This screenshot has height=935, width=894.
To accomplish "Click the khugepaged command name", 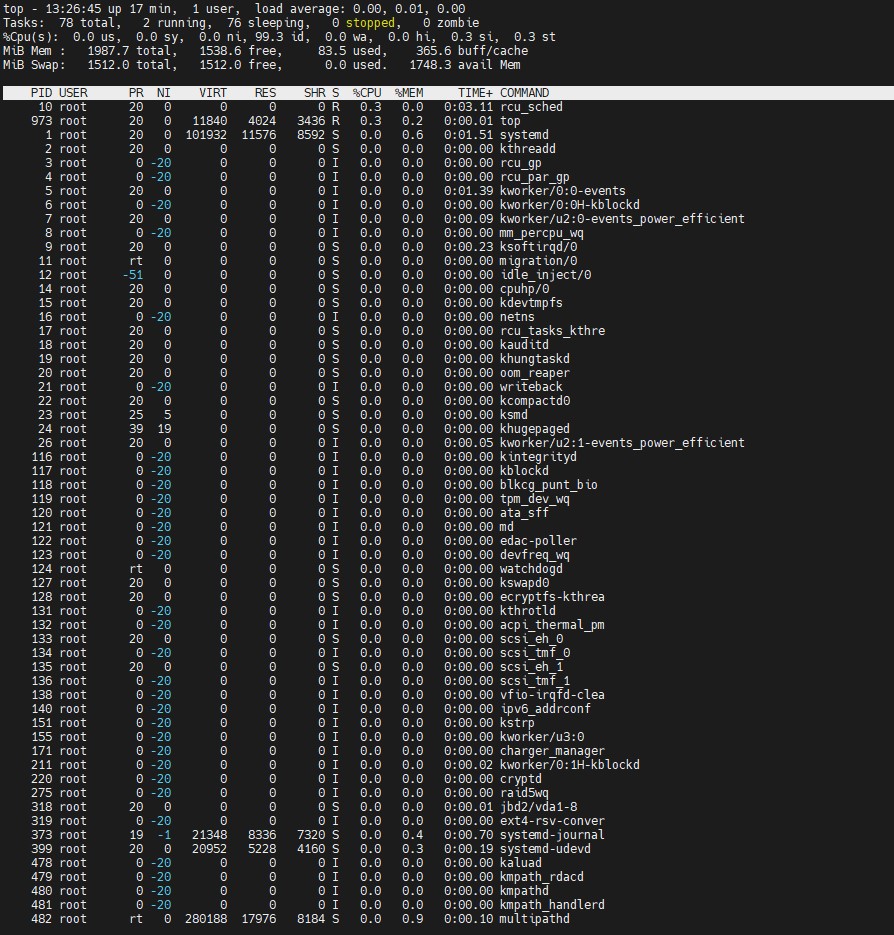I will point(534,429).
